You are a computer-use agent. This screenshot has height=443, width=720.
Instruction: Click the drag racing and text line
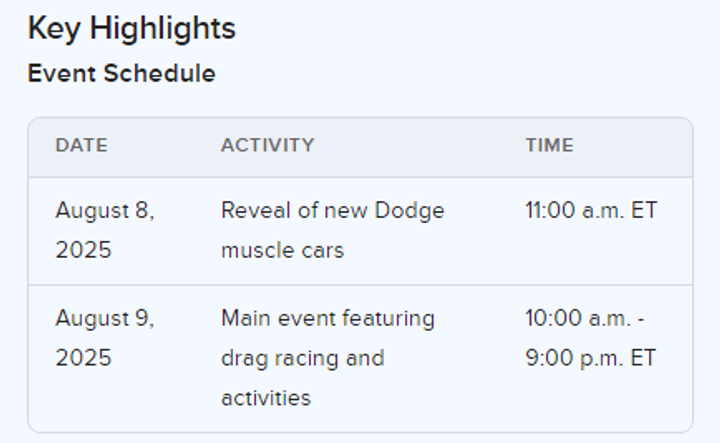pyautogui.click(x=303, y=359)
